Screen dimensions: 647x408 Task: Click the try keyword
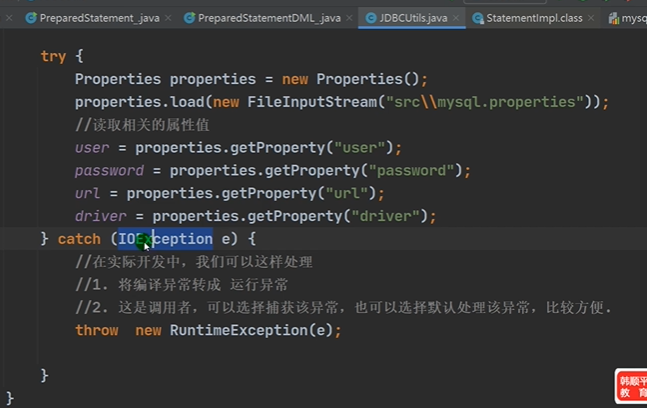click(53, 56)
